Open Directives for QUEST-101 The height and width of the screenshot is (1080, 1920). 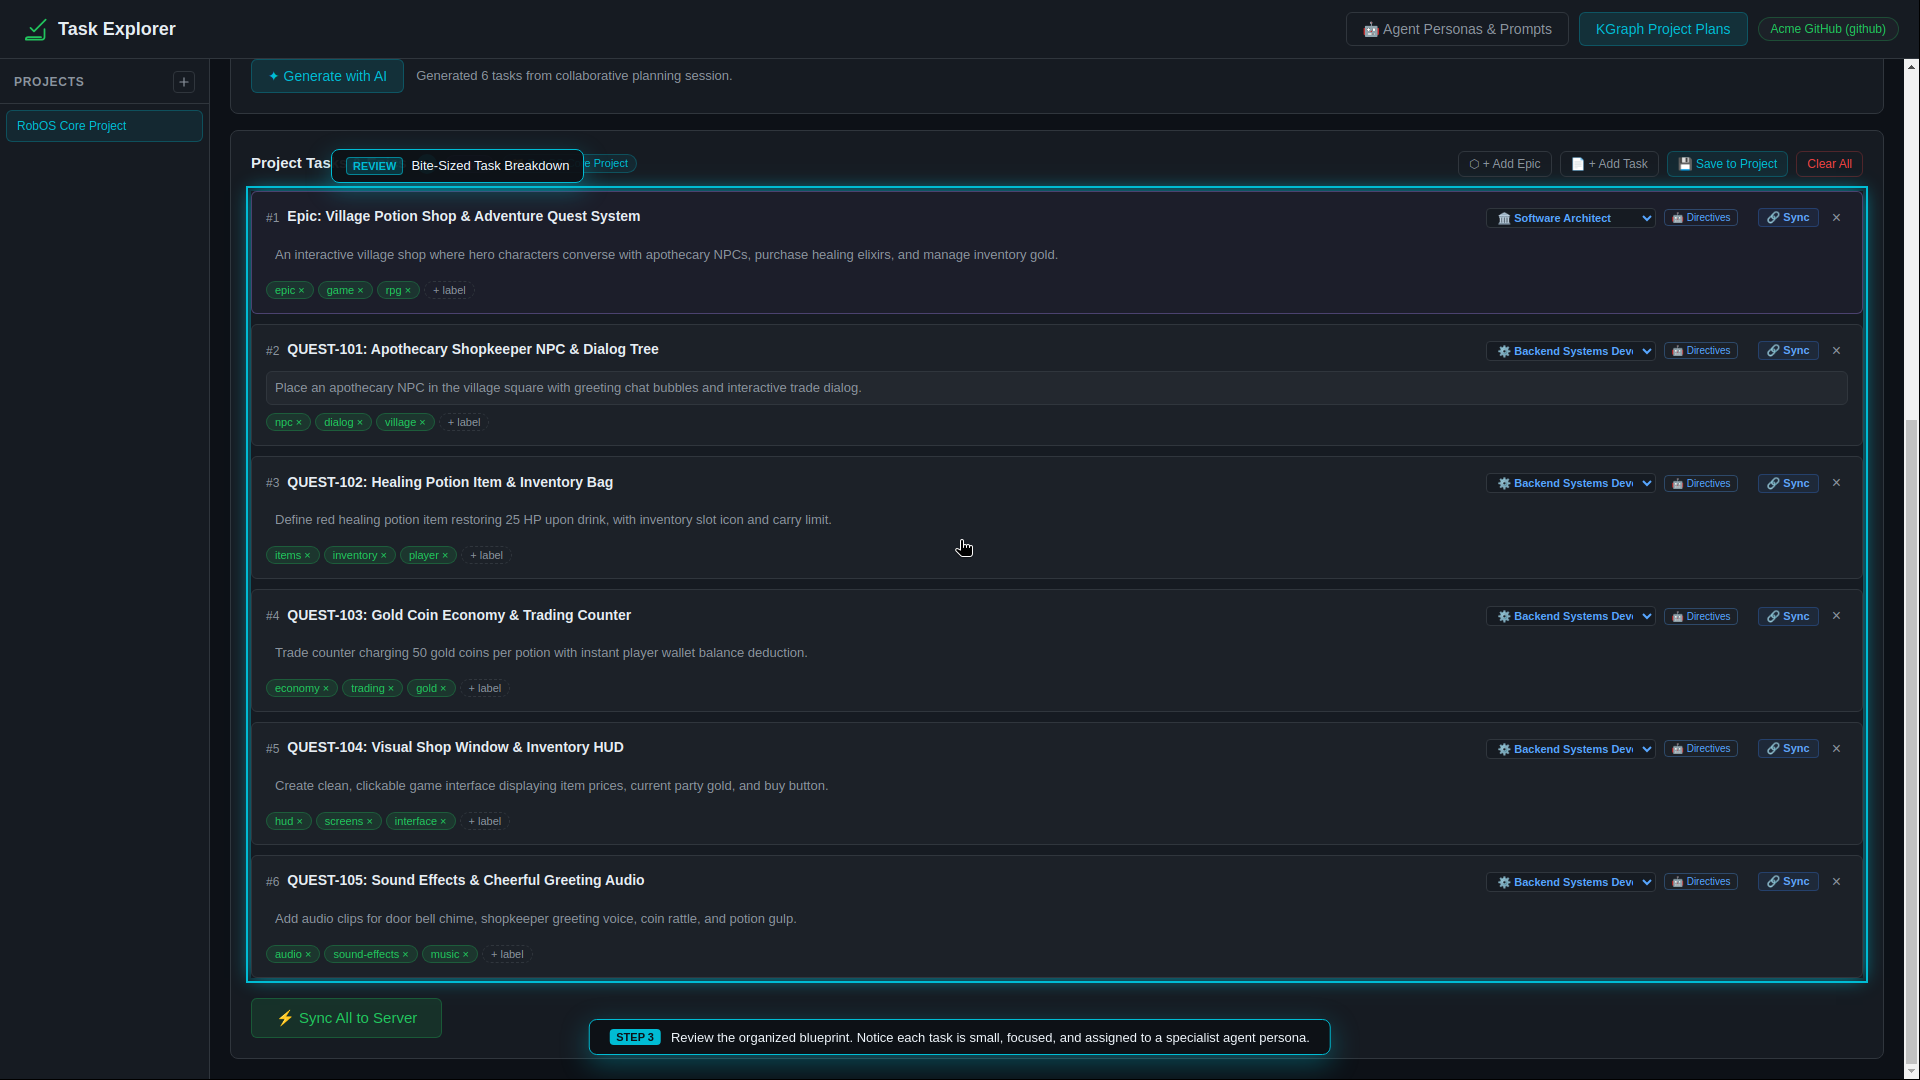pos(1701,351)
